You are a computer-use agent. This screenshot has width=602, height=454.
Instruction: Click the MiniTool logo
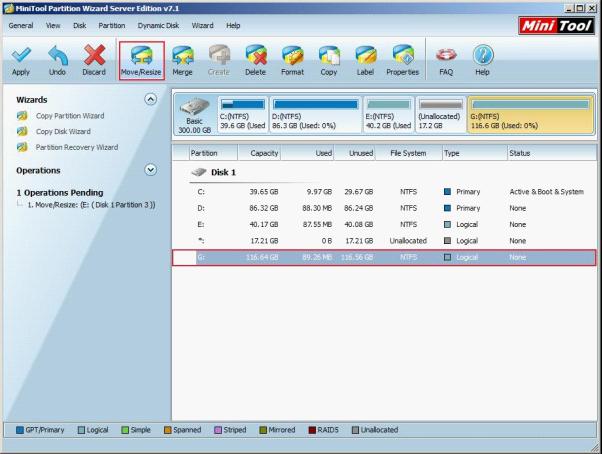[x=556, y=26]
